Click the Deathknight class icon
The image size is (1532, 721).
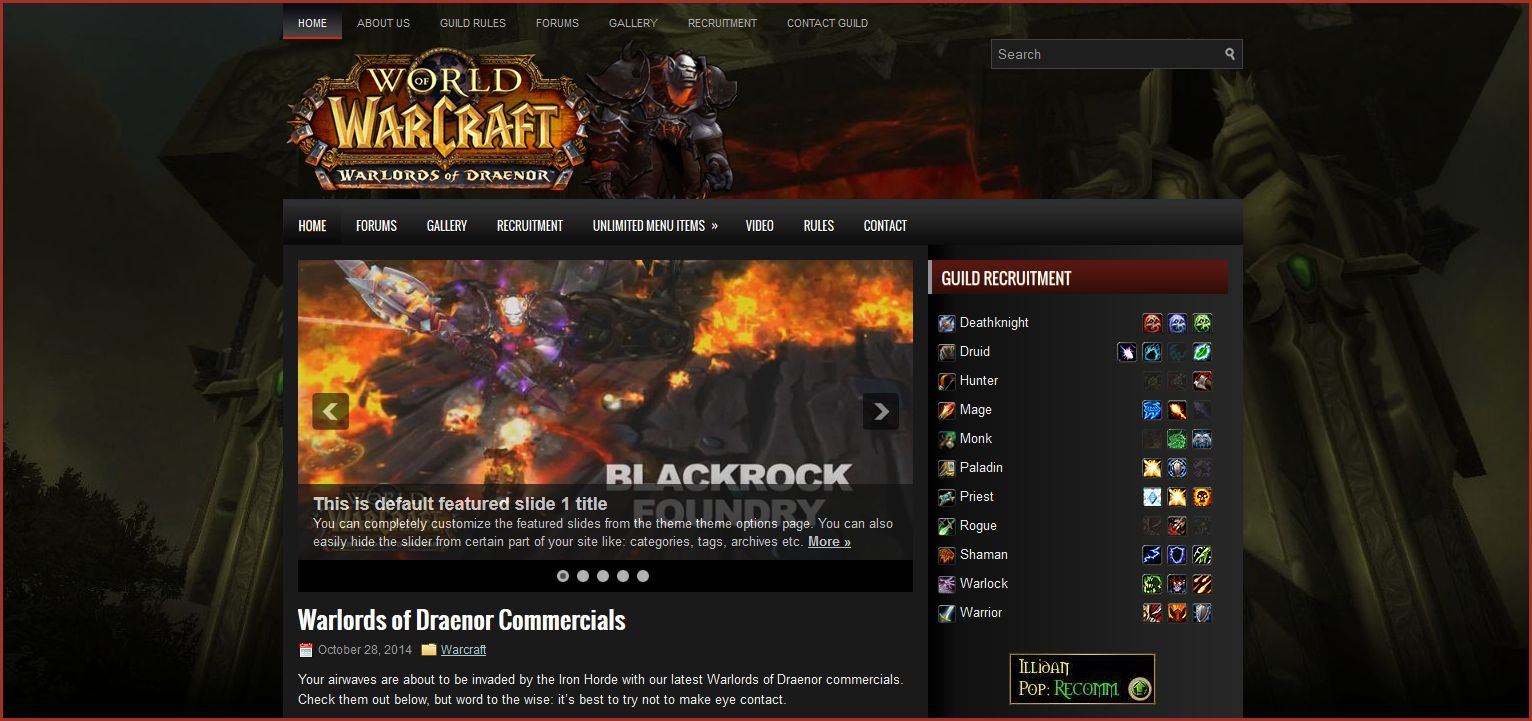point(946,323)
